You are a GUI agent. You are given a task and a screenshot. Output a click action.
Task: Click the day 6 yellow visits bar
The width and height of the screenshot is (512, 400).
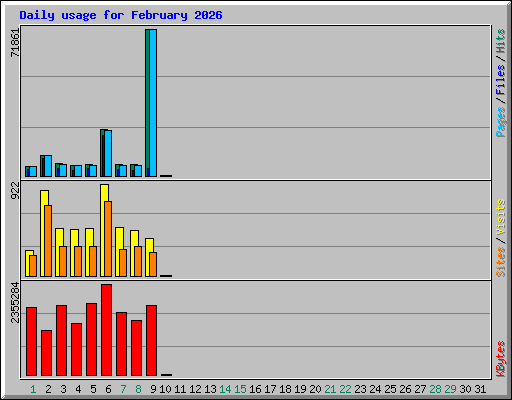point(104,230)
